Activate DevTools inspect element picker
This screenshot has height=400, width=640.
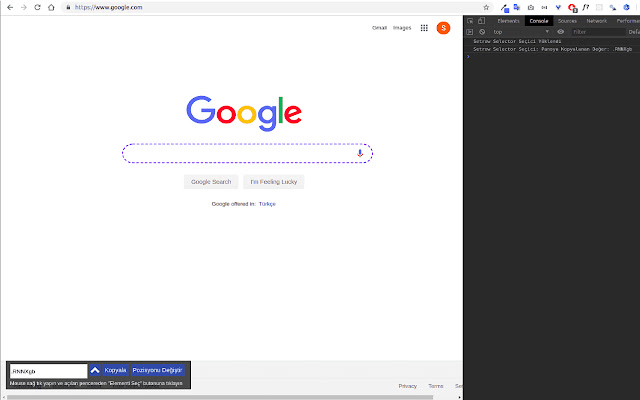pos(470,21)
